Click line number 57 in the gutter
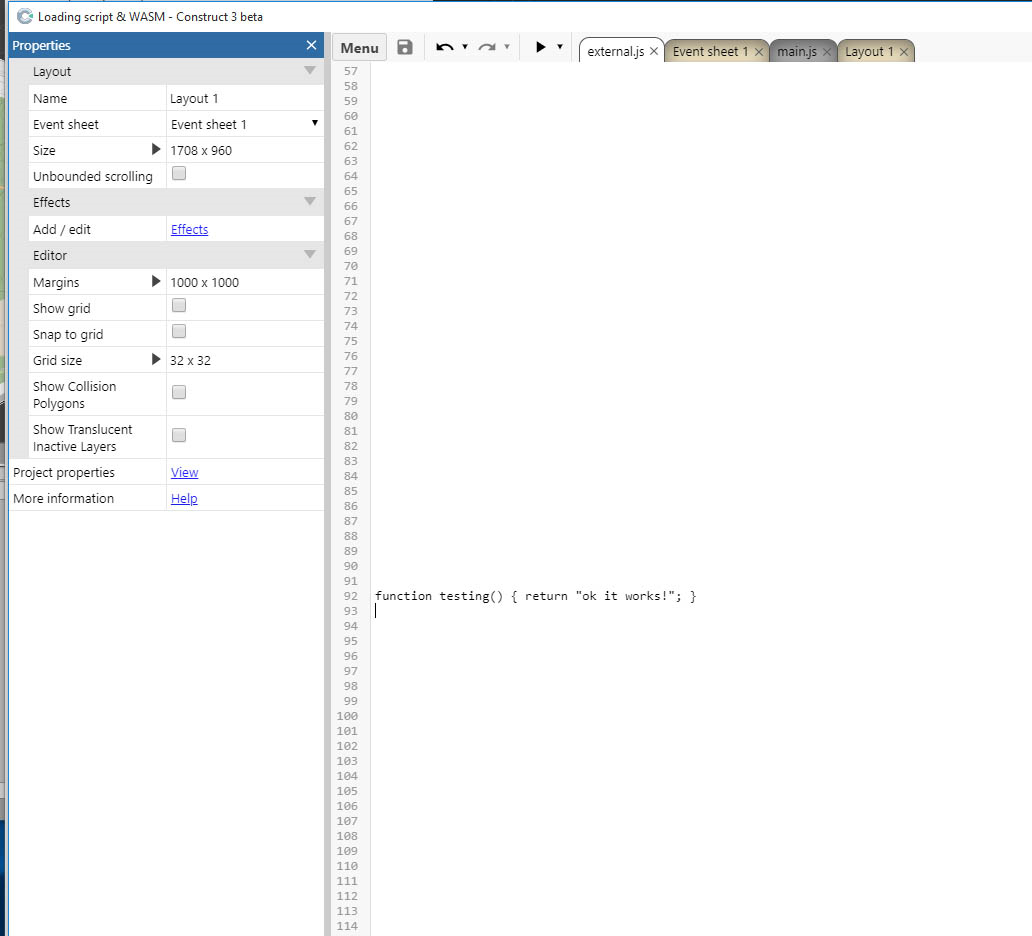This screenshot has height=936, width=1032. tap(351, 71)
